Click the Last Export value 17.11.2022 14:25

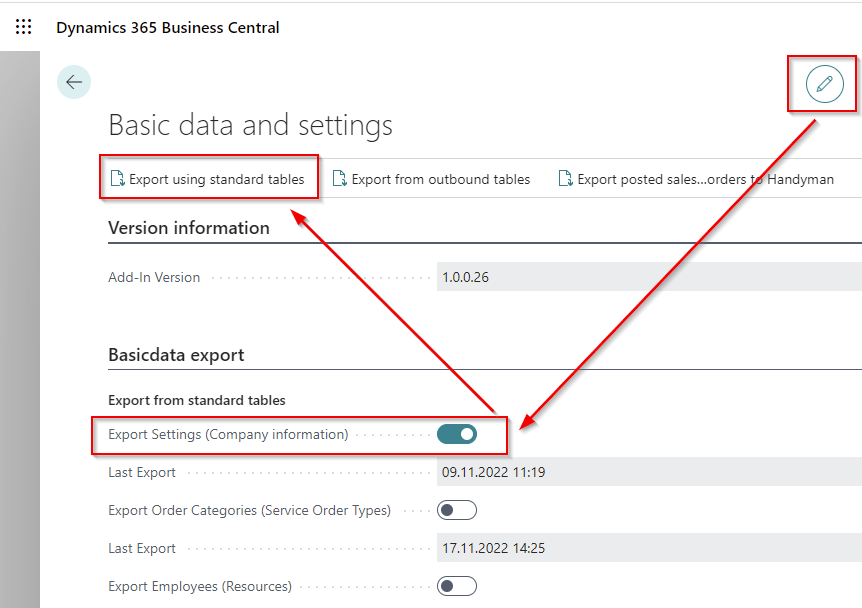click(649, 548)
